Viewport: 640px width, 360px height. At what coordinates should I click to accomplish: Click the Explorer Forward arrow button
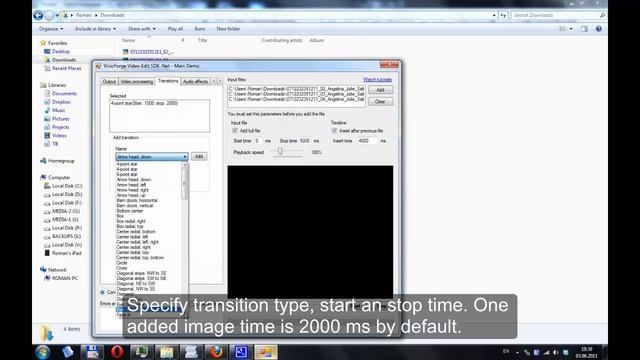tap(49, 16)
